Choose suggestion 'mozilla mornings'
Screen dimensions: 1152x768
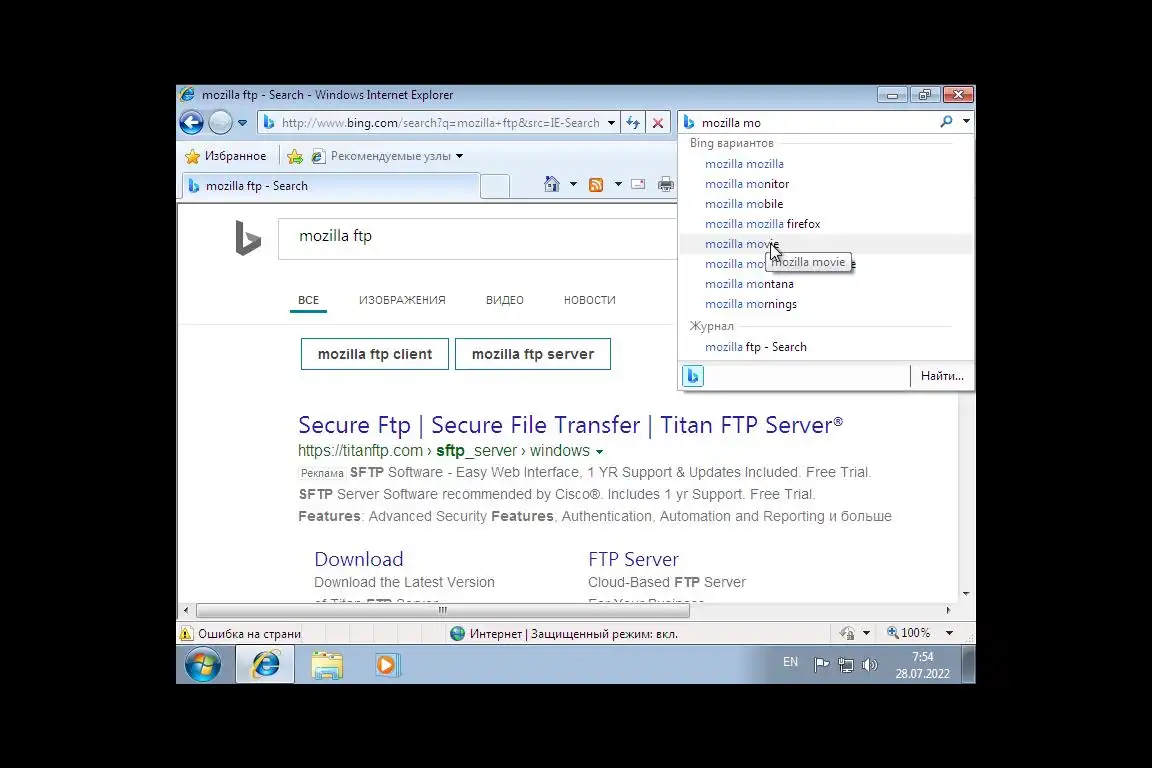[827, 304]
